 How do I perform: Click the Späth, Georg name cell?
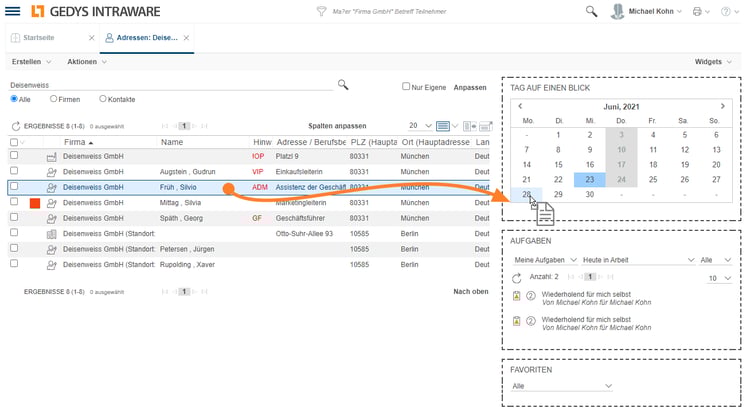pyautogui.click(x=181, y=218)
